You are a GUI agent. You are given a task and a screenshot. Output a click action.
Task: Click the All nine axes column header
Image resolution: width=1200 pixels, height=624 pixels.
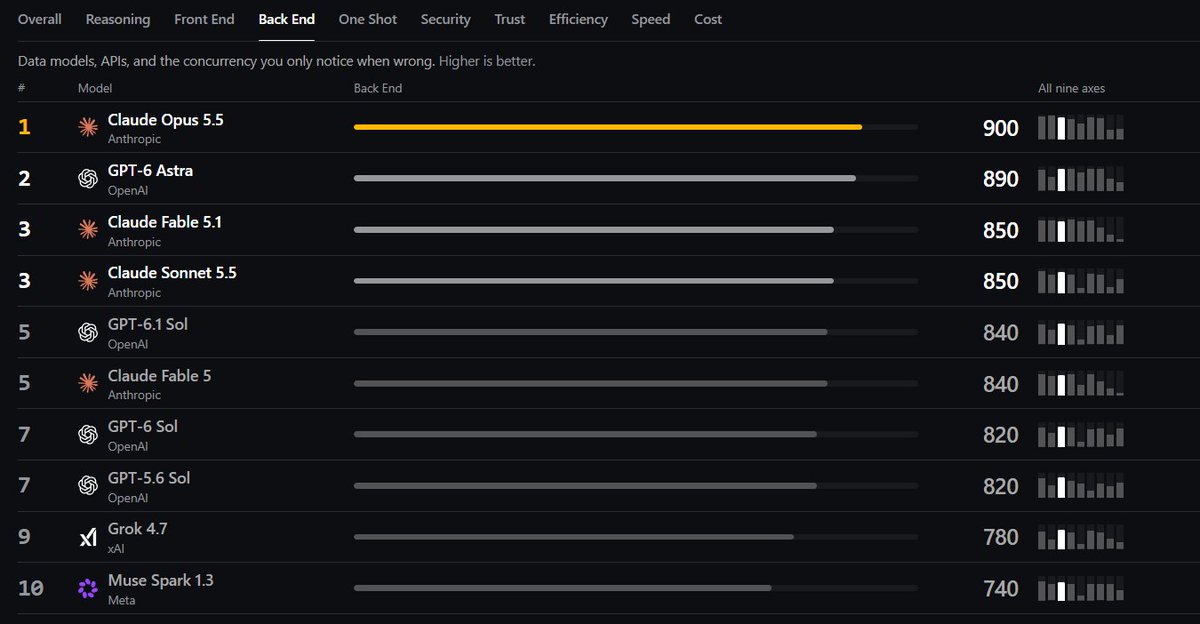[1071, 88]
